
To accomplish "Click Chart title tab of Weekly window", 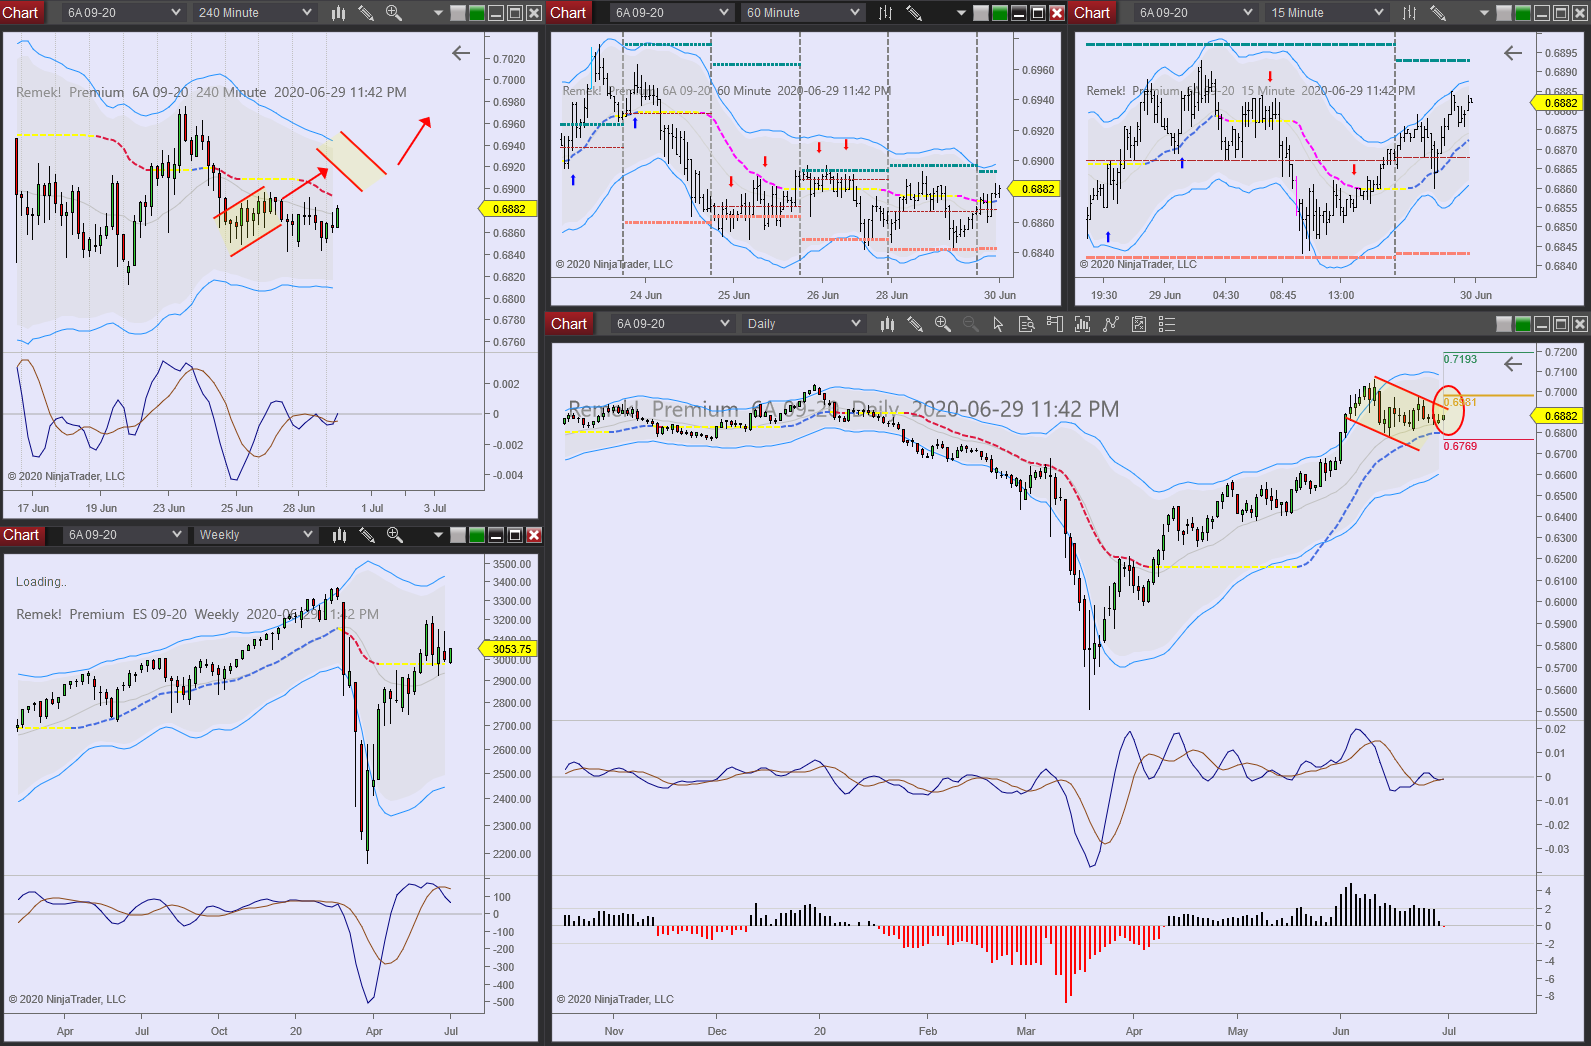I will point(21,535).
